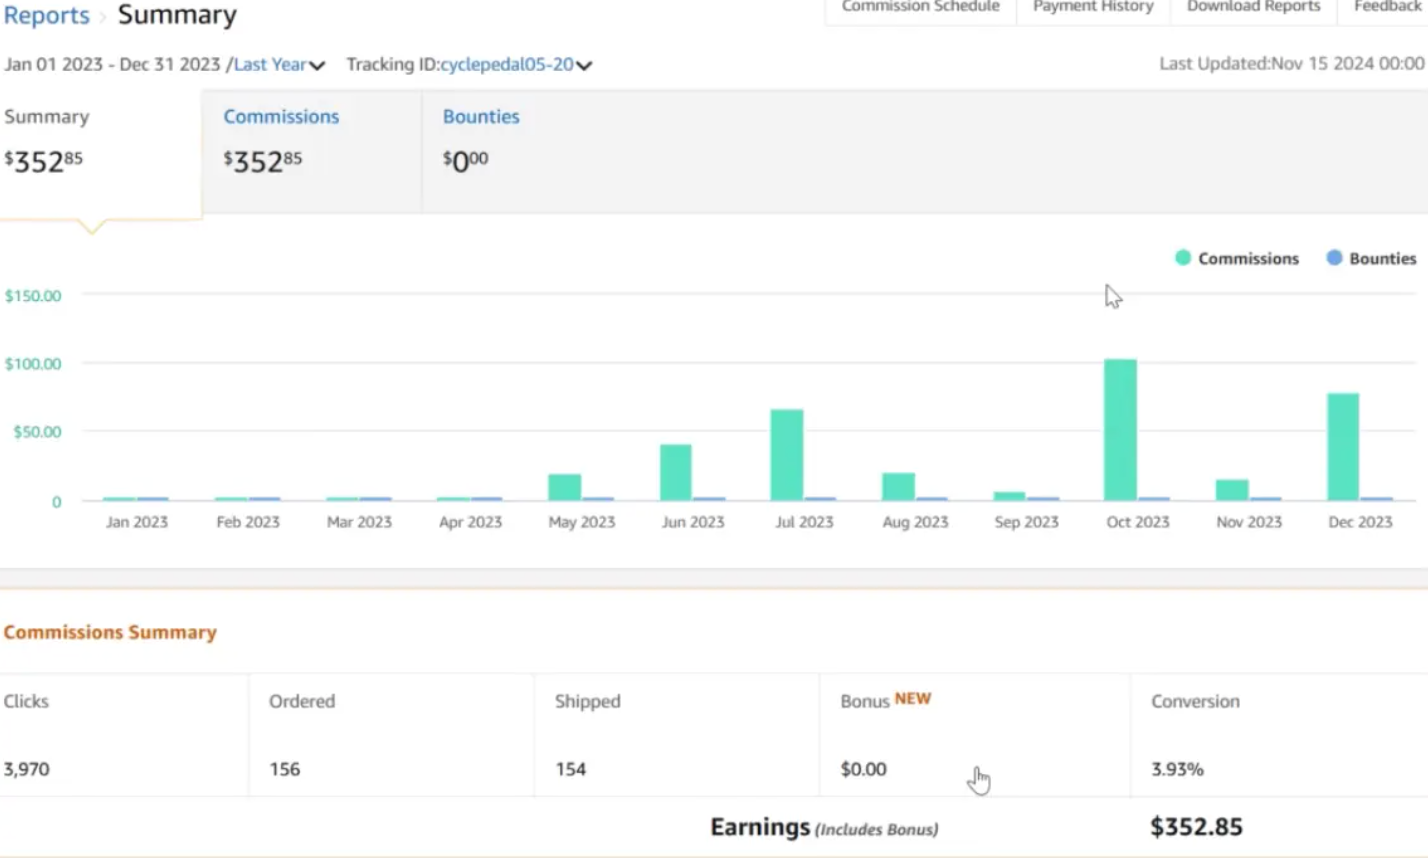Open the Commission Schedule tab
This screenshot has height=858, width=1428.
click(920, 7)
